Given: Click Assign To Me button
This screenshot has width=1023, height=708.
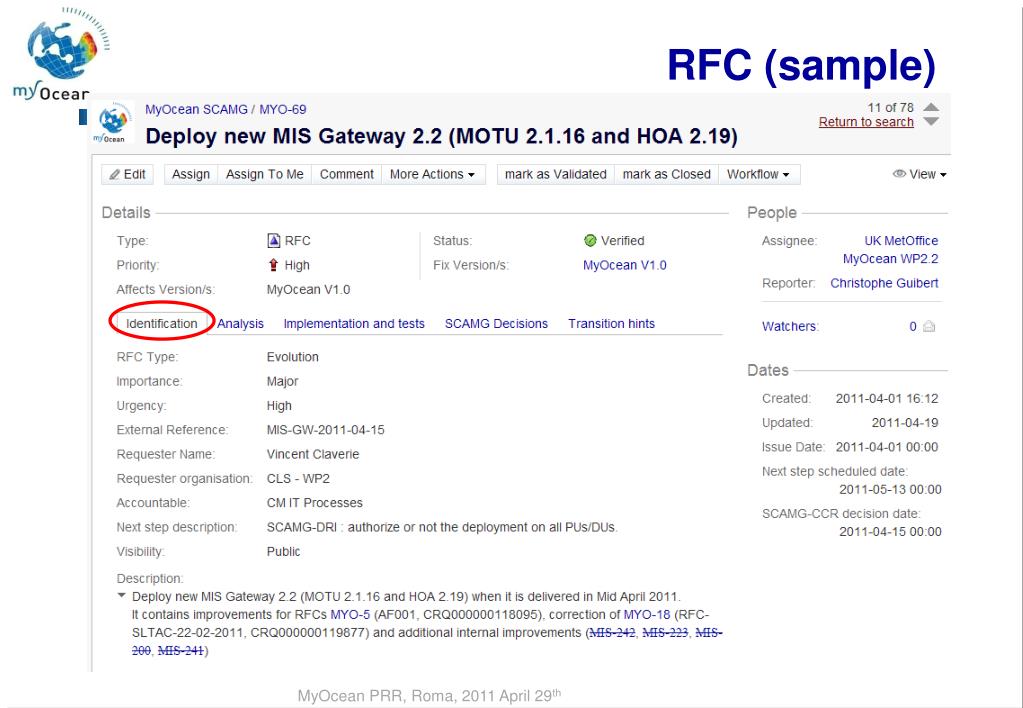Looking at the screenshot, I should point(264,174).
